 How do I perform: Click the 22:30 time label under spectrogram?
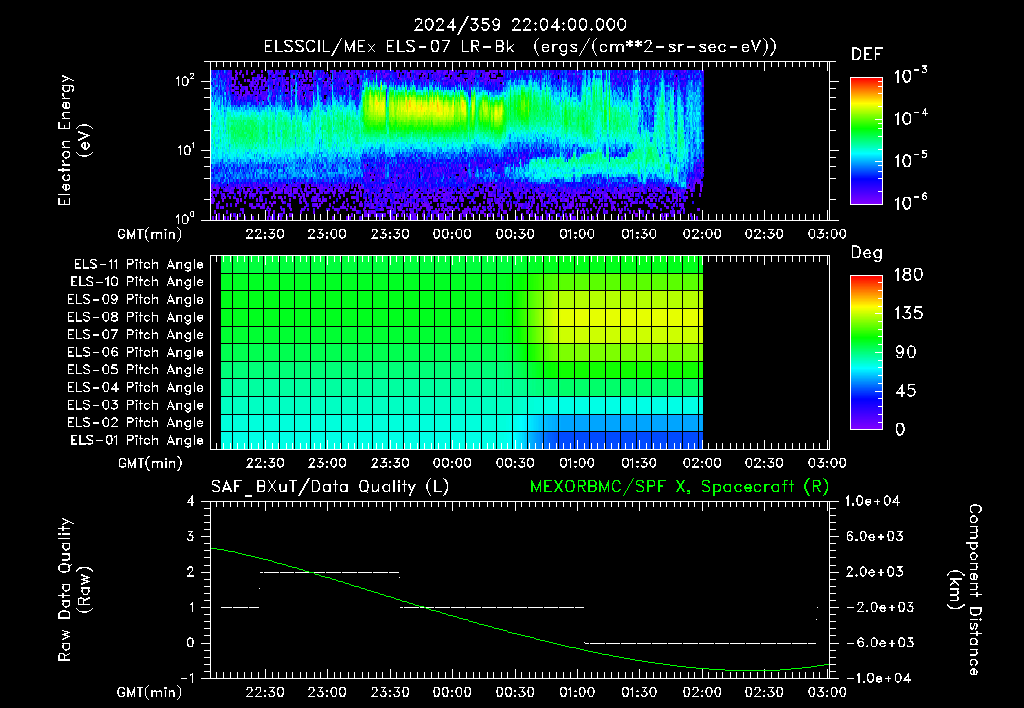pos(264,234)
